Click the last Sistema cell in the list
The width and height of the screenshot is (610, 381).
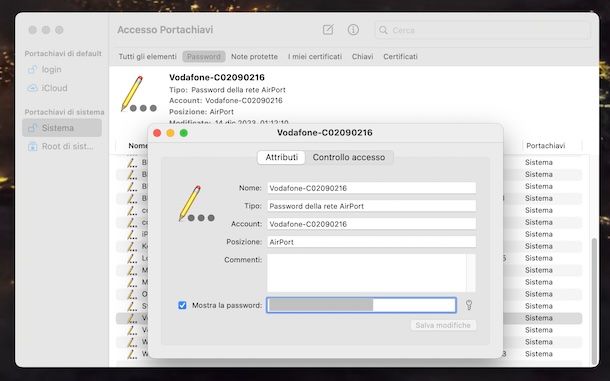coord(538,354)
